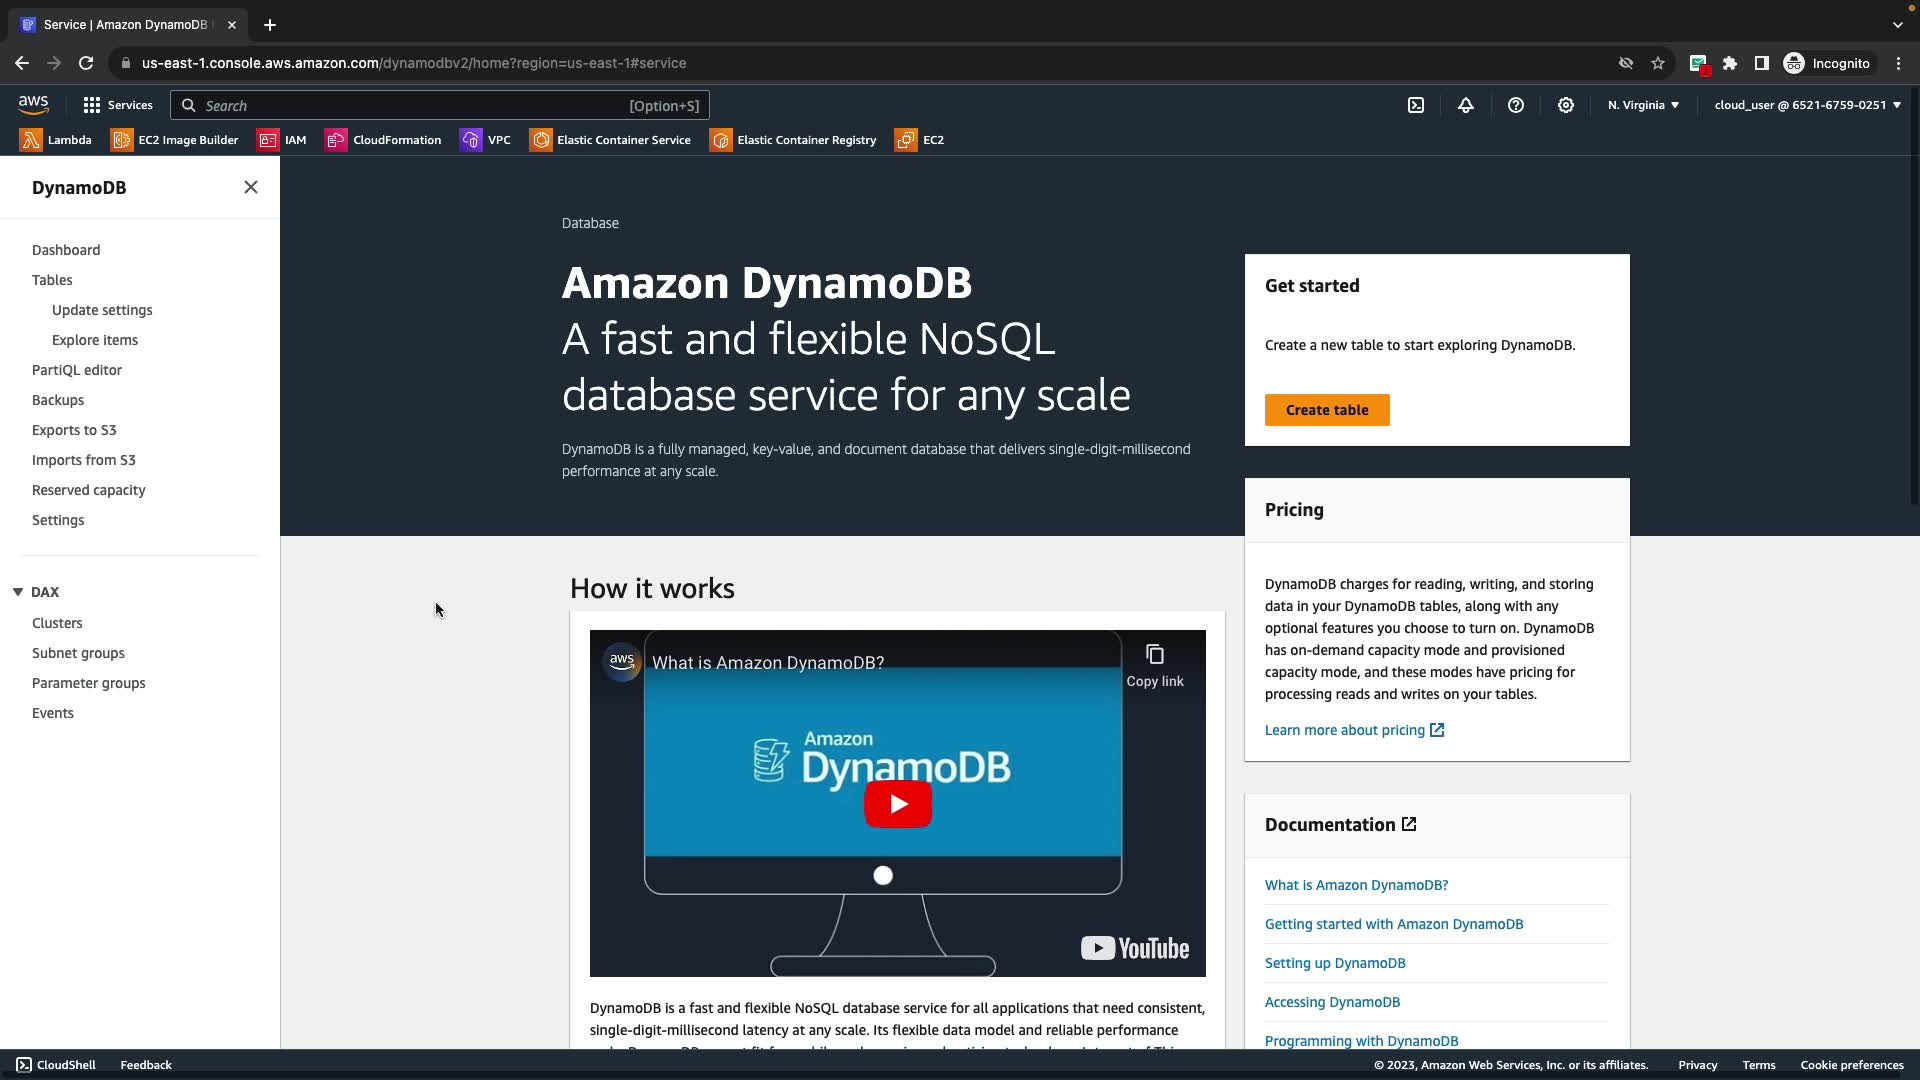Image resolution: width=1920 pixels, height=1080 pixels.
Task: Open the N. Virginia region dropdown
Action: tap(1643, 105)
